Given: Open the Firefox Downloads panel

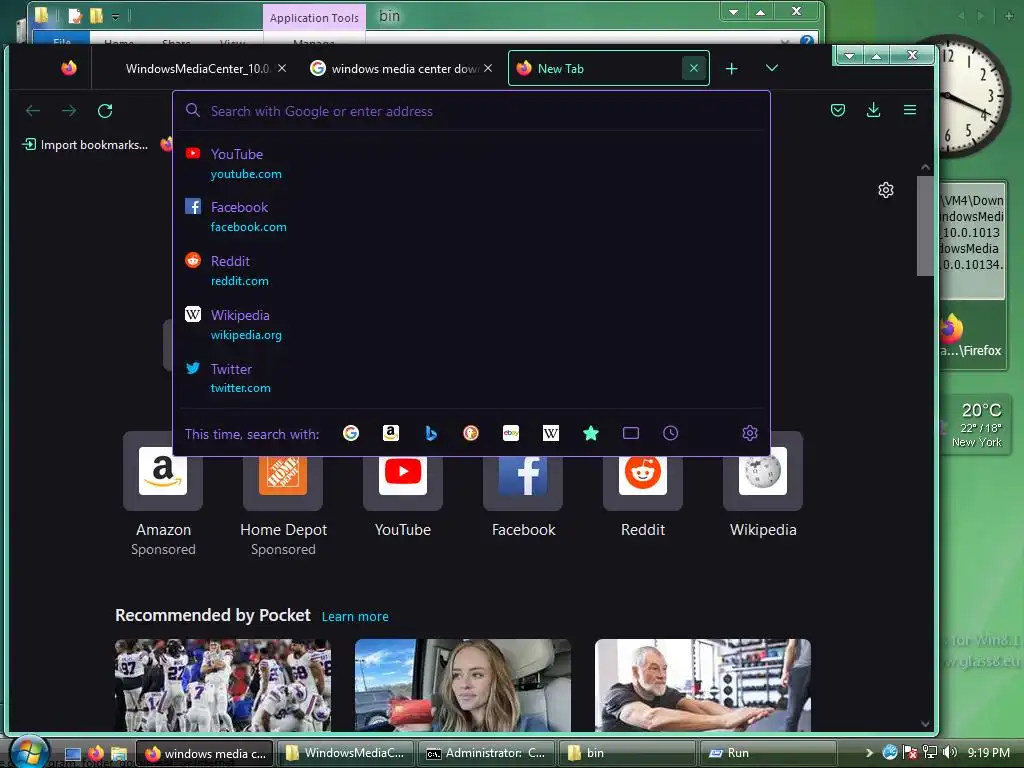Looking at the screenshot, I should tap(873, 110).
